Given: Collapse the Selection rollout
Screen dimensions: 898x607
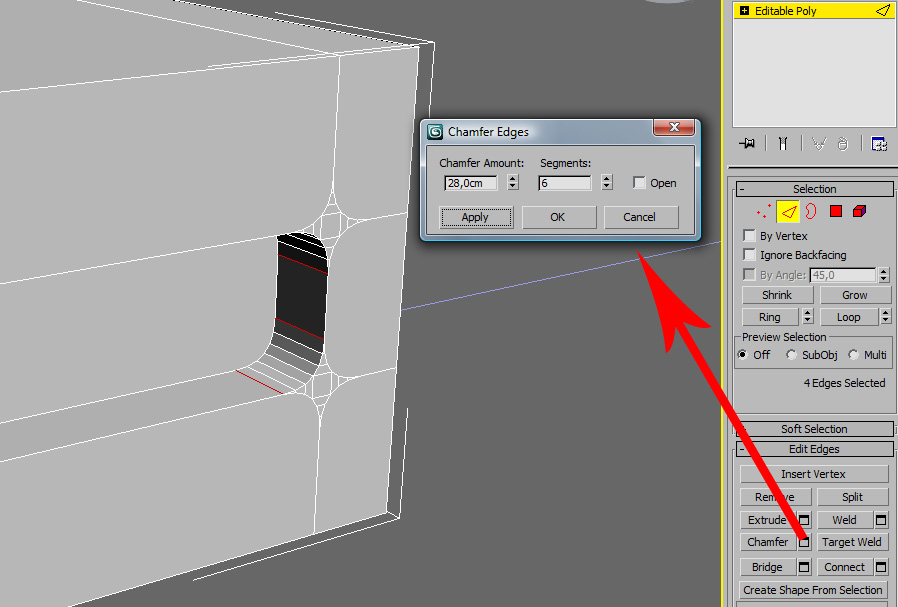Looking at the screenshot, I should [x=814, y=189].
